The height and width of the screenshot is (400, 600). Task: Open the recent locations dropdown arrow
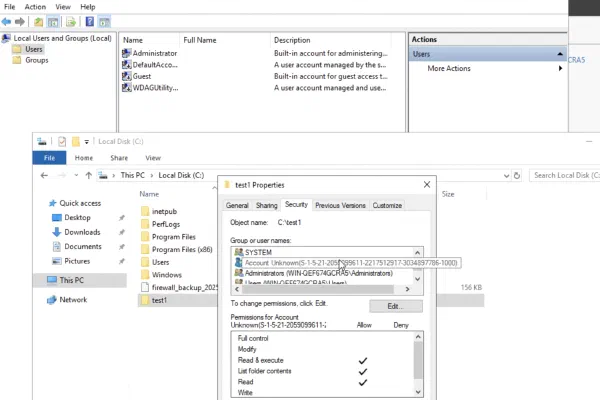pyautogui.click(x=76, y=175)
